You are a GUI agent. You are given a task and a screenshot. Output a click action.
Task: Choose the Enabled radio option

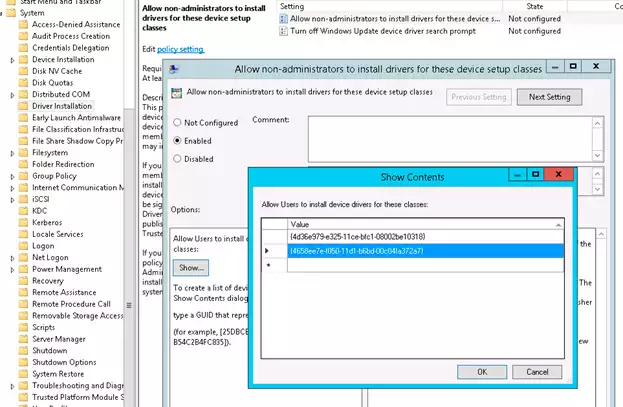click(179, 141)
